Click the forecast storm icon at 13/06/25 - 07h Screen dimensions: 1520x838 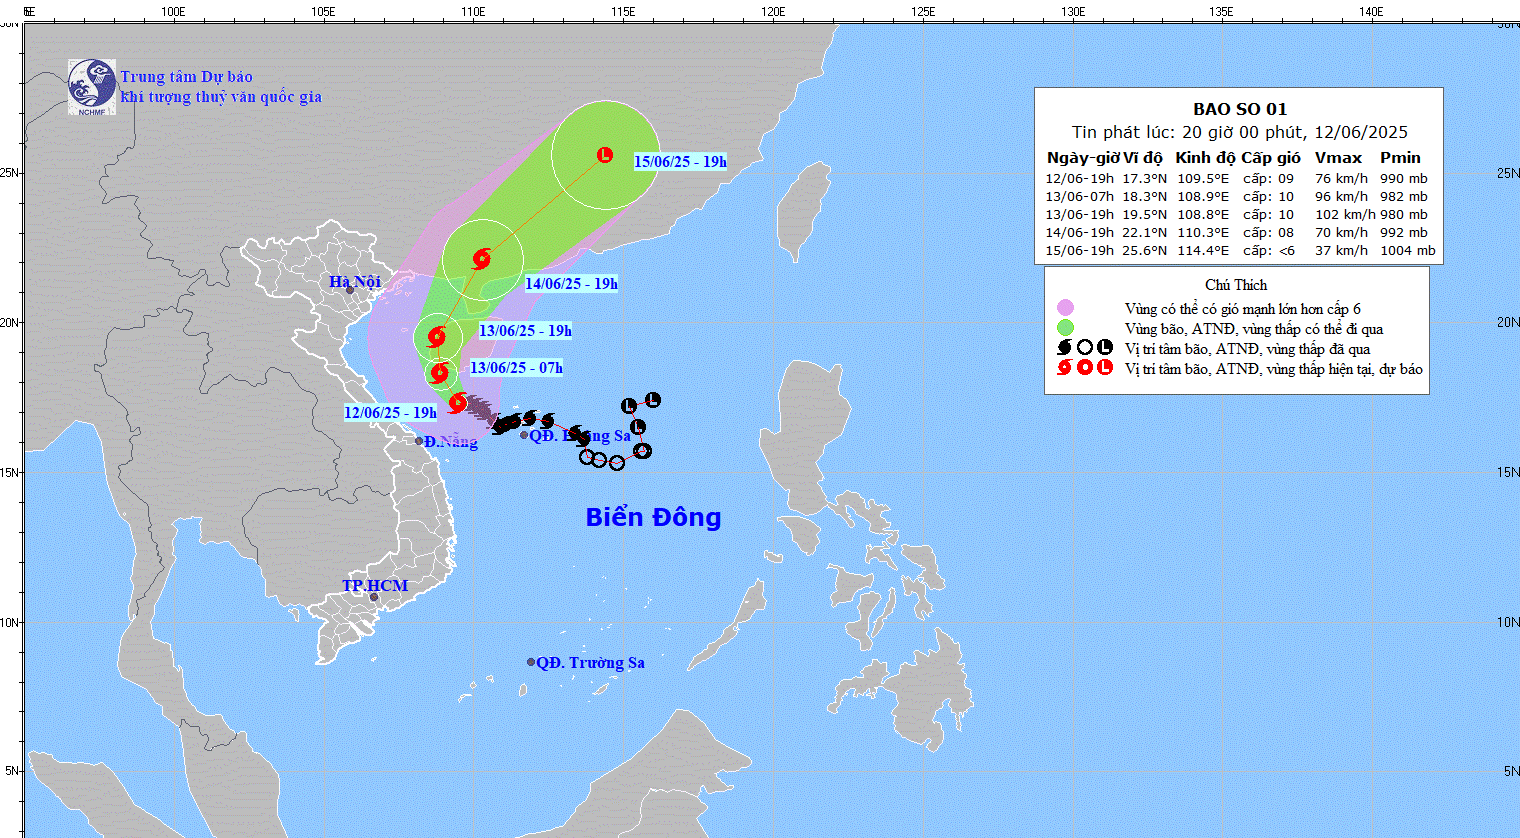tap(439, 373)
